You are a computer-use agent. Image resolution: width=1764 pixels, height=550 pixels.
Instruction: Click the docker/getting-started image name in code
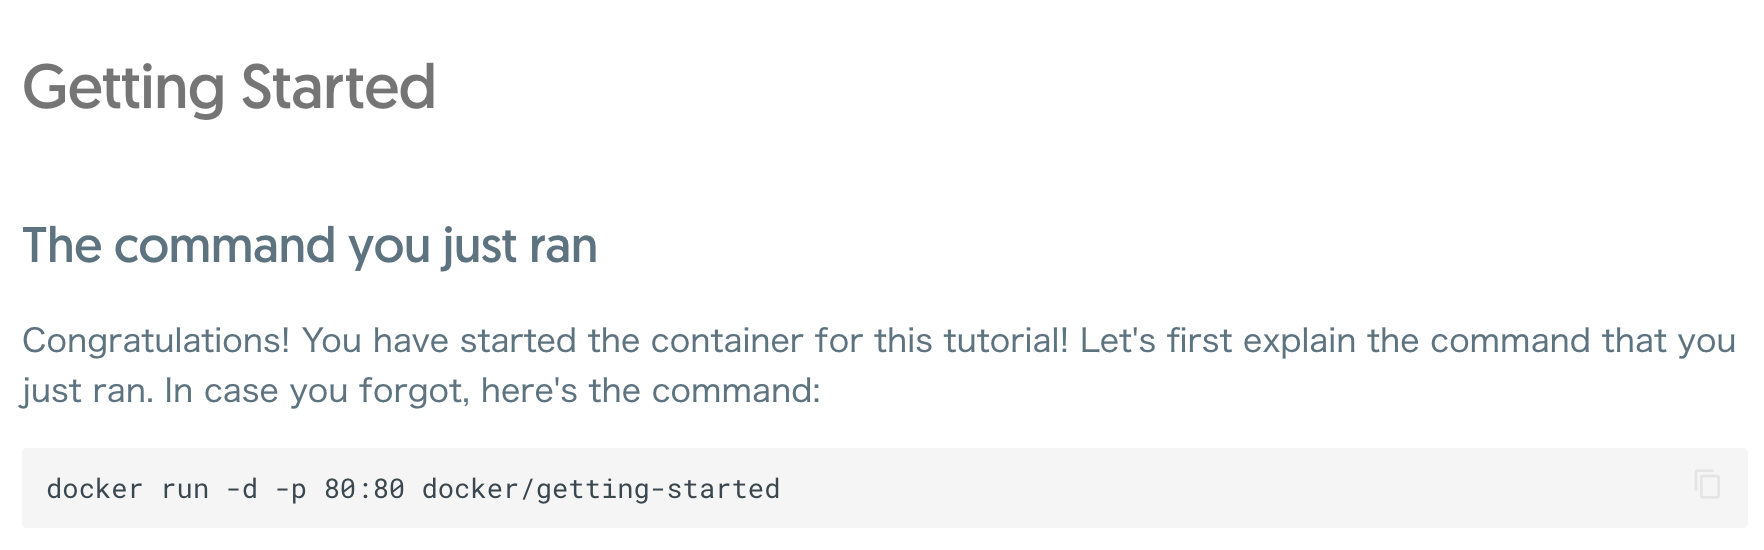point(601,489)
